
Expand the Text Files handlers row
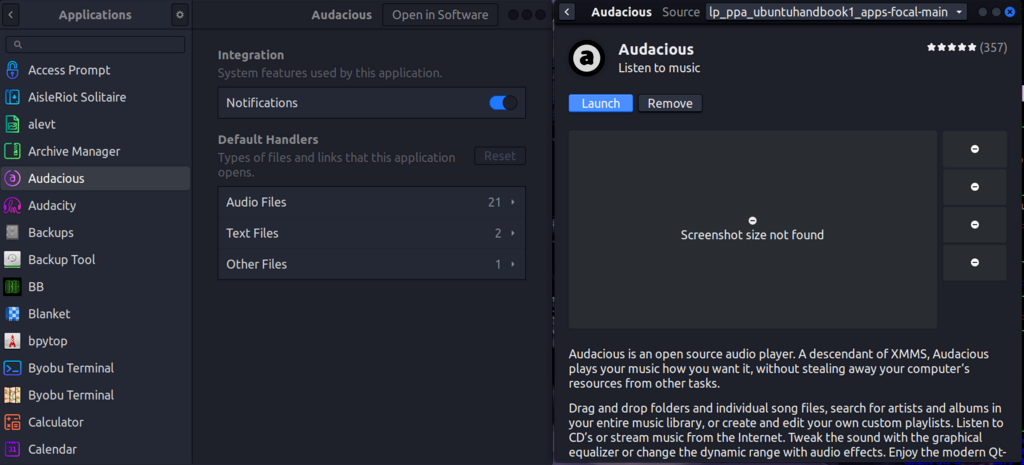pos(372,233)
